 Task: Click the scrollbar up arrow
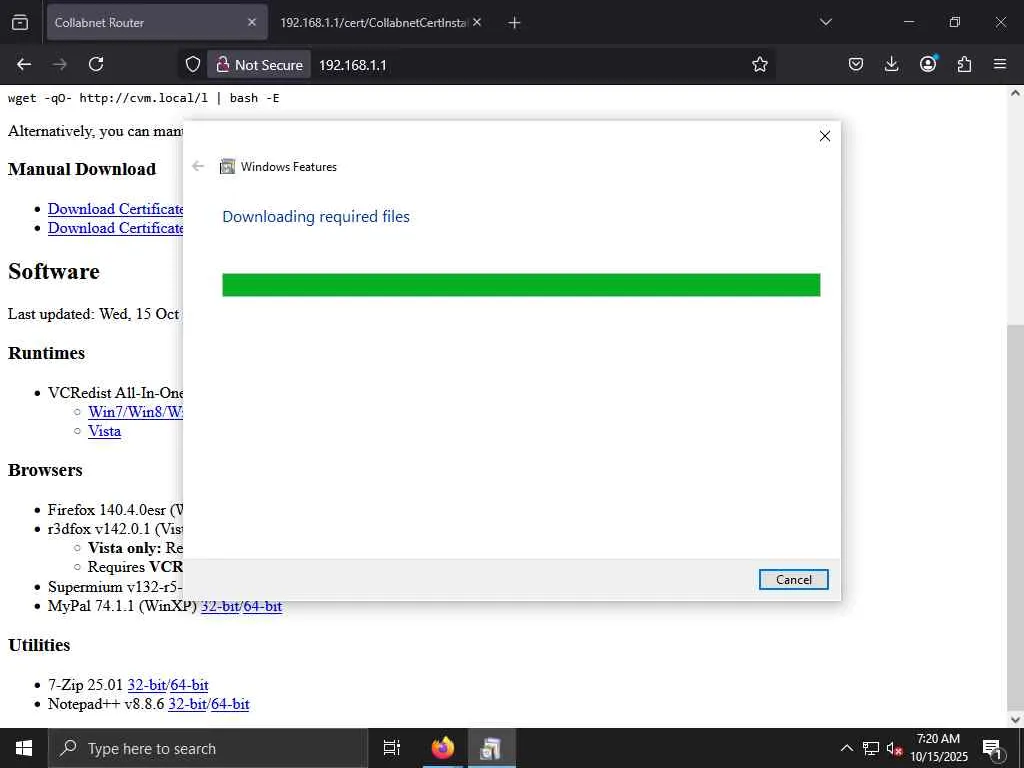[1015, 93]
